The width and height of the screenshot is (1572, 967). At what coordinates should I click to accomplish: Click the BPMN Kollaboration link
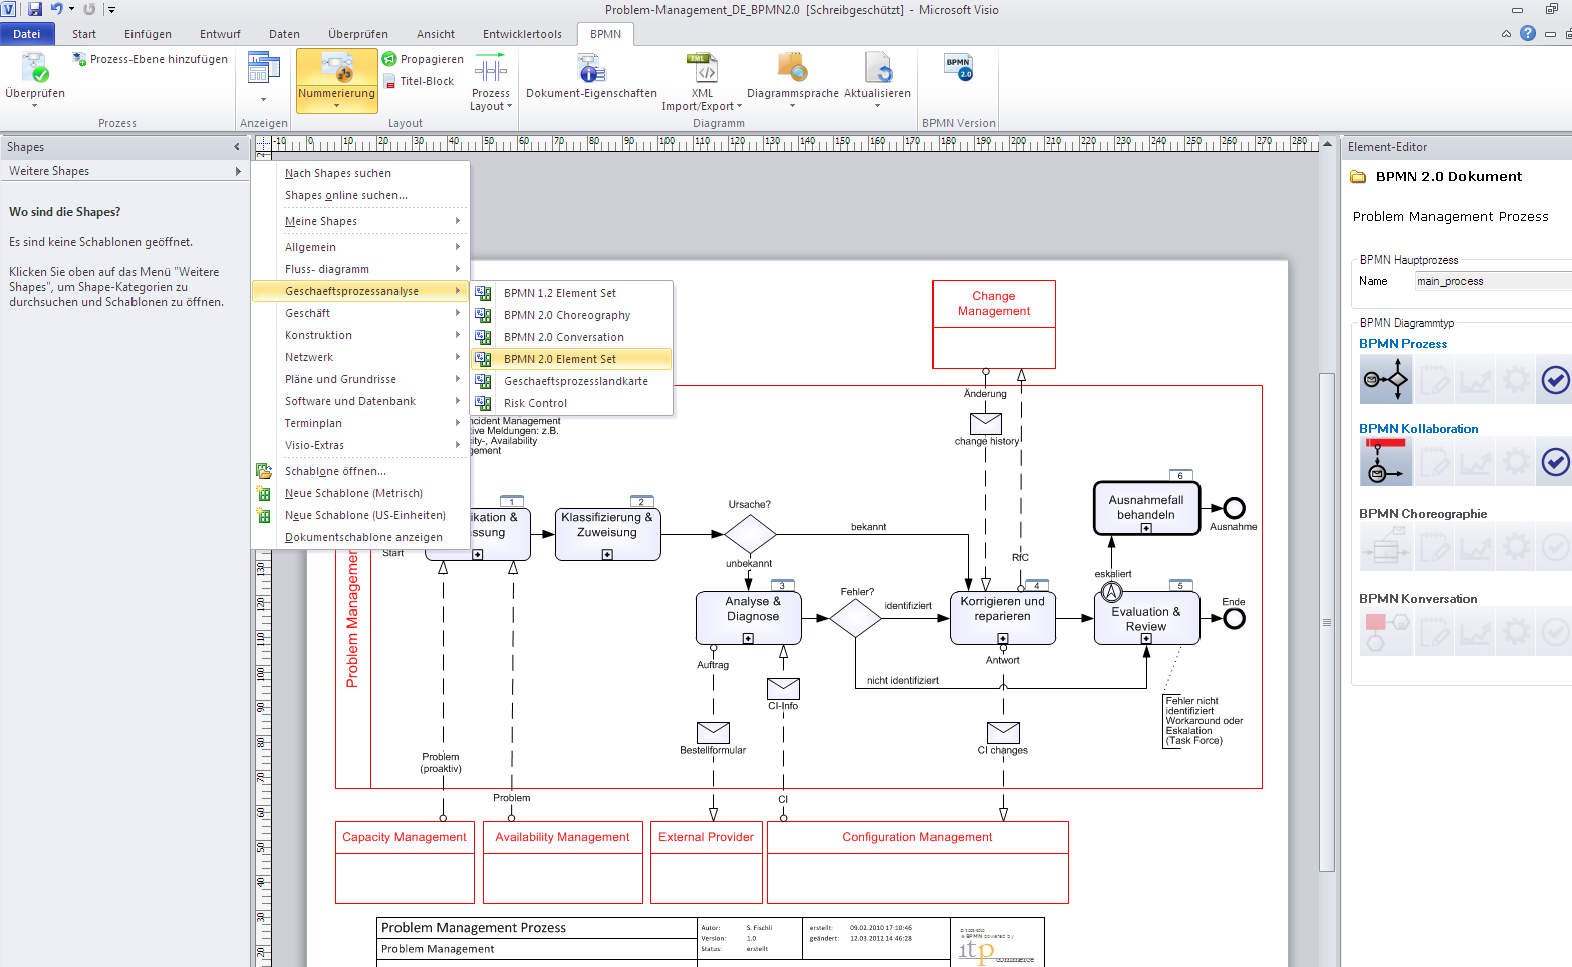[x=1418, y=429]
